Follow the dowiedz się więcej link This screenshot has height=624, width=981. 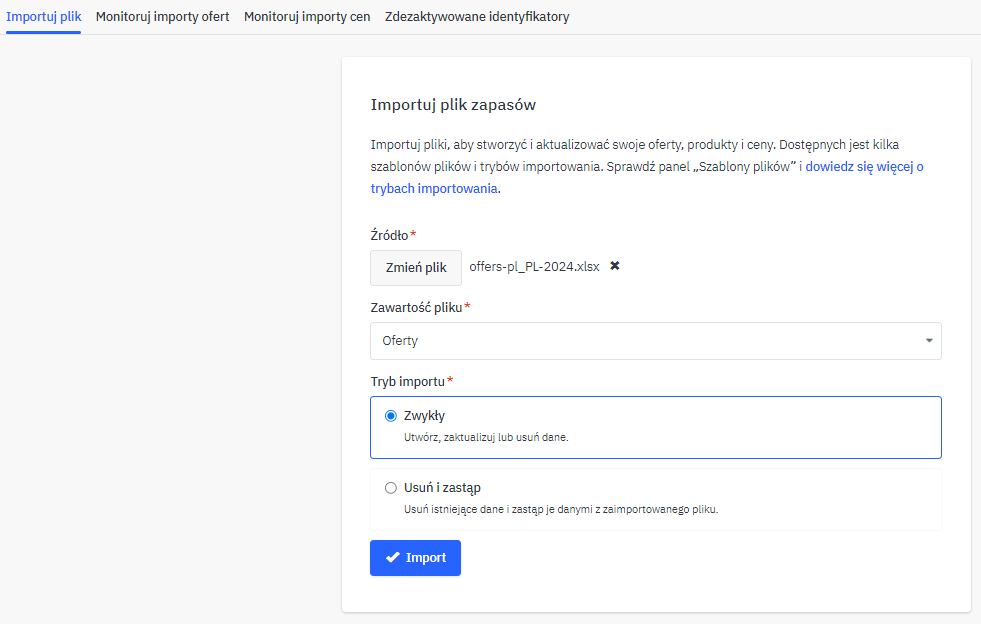[864, 167]
